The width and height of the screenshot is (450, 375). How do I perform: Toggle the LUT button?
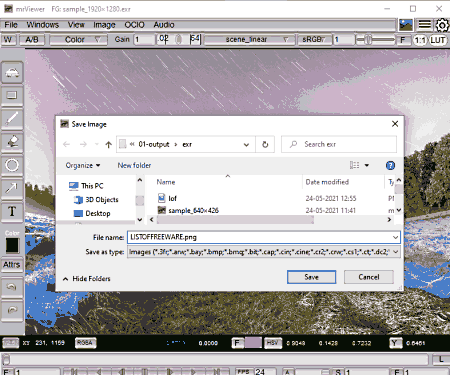(438, 40)
